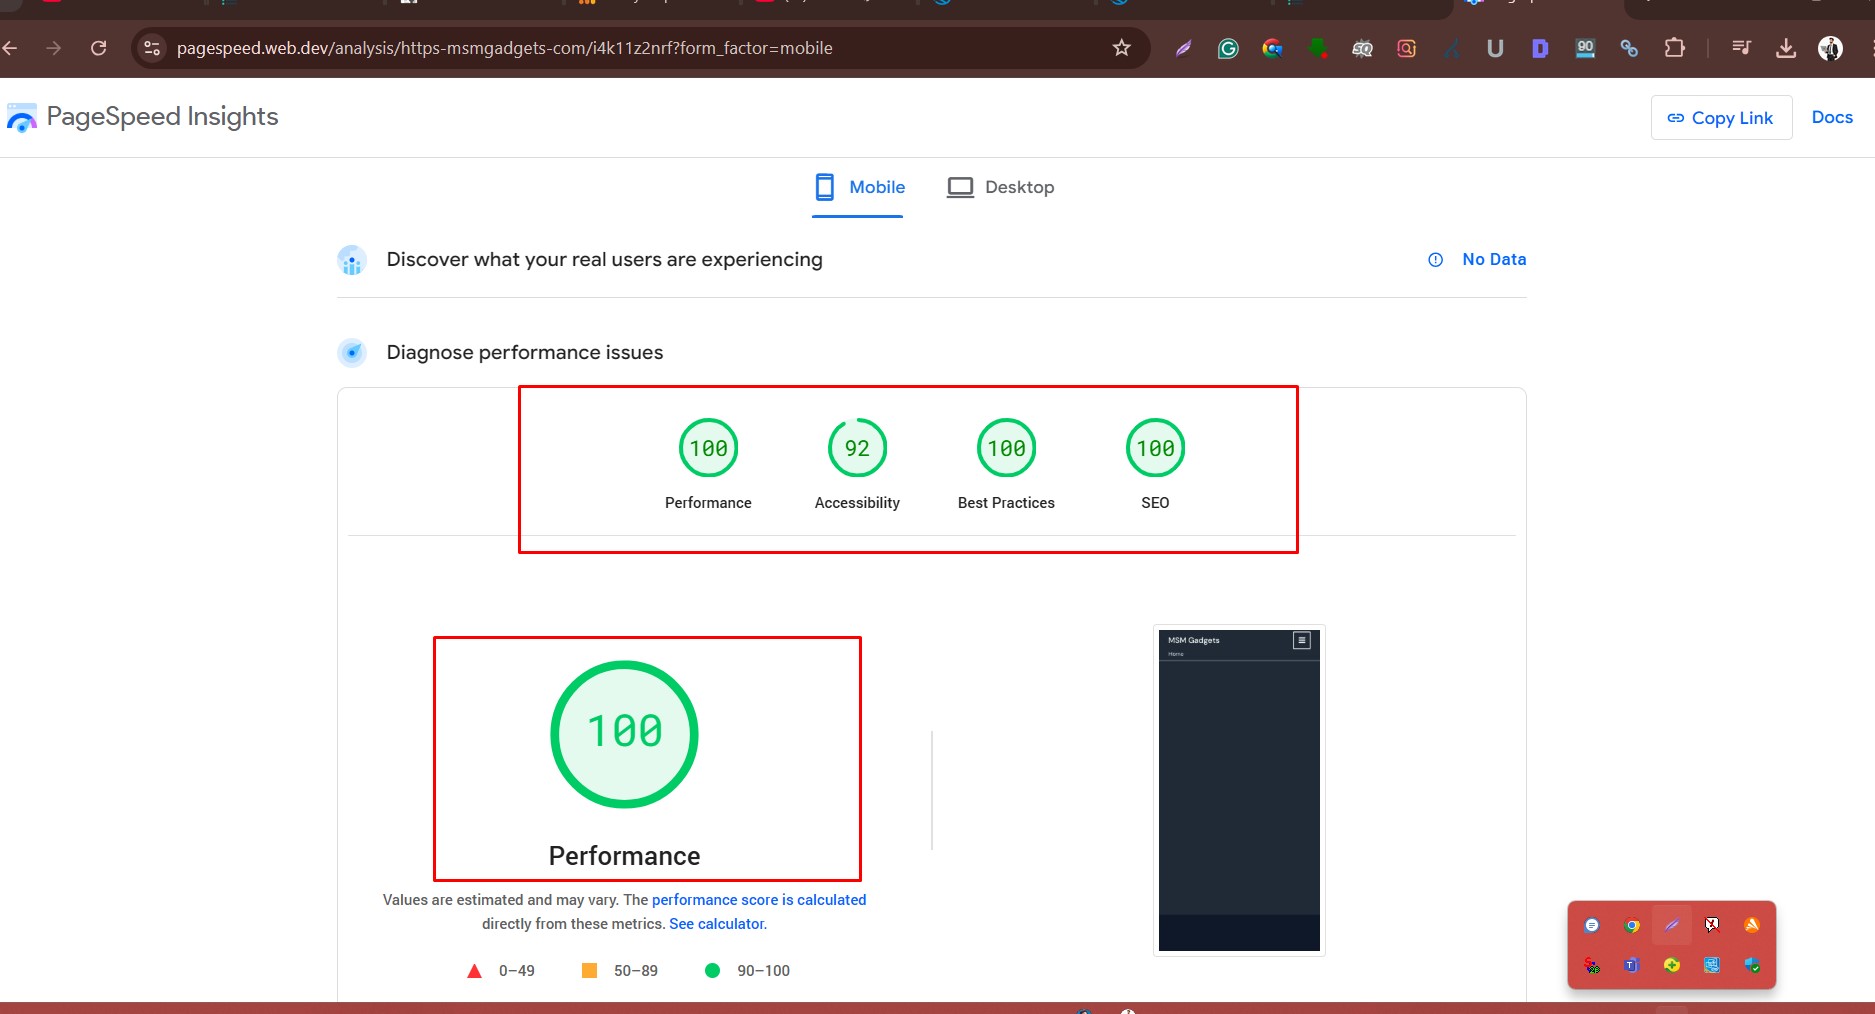Click the site information icon in address bar
1875x1014 pixels.
[x=152, y=48]
